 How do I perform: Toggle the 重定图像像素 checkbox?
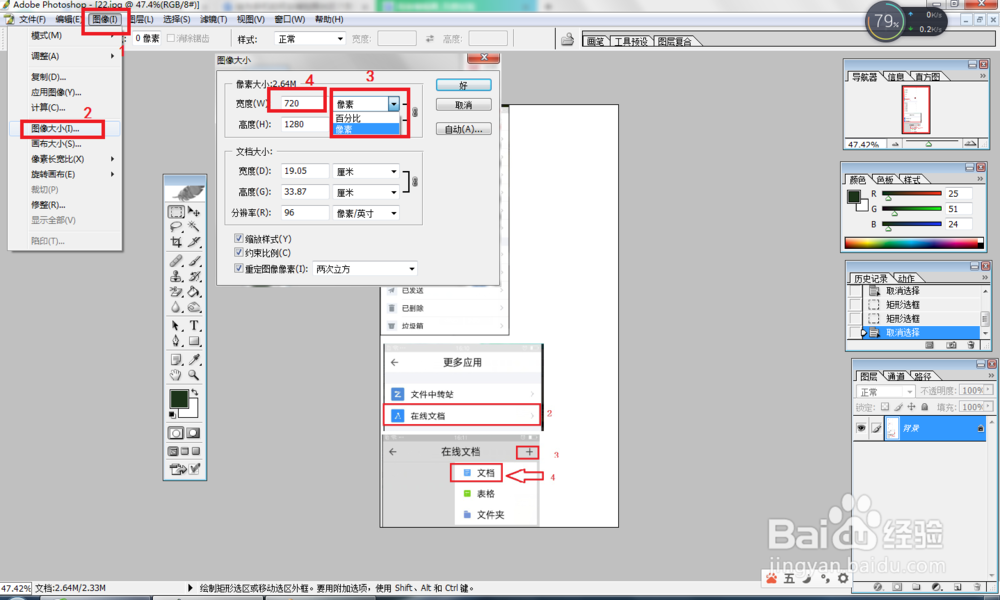tap(239, 268)
